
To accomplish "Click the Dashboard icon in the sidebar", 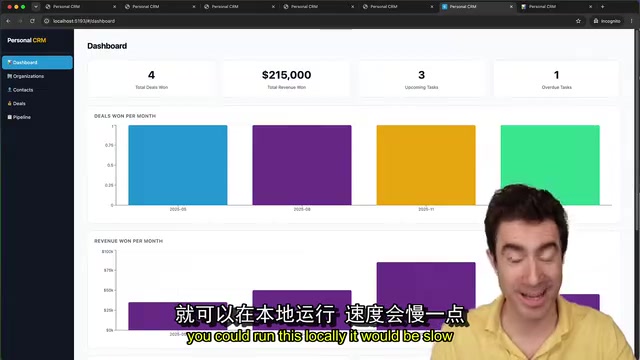I will pyautogui.click(x=9, y=62).
